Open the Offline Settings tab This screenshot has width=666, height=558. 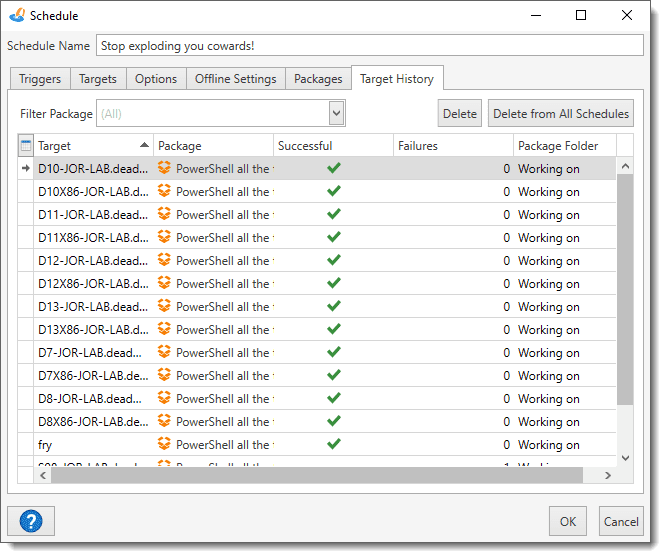[x=235, y=79]
